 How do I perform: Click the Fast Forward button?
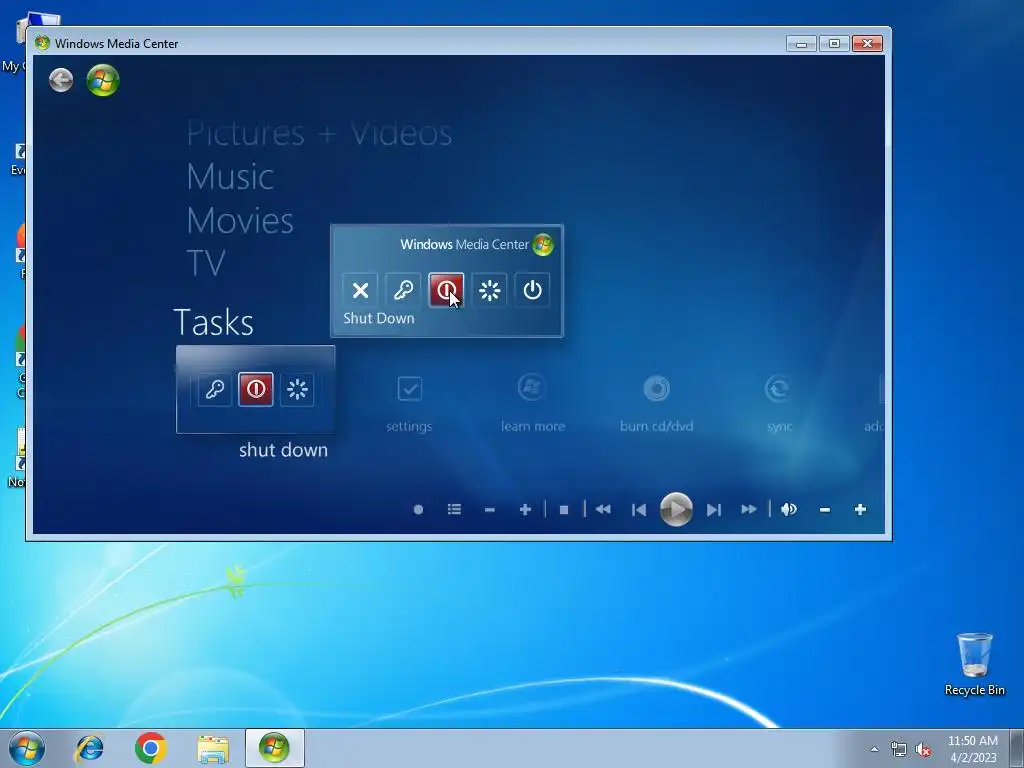[x=749, y=509]
